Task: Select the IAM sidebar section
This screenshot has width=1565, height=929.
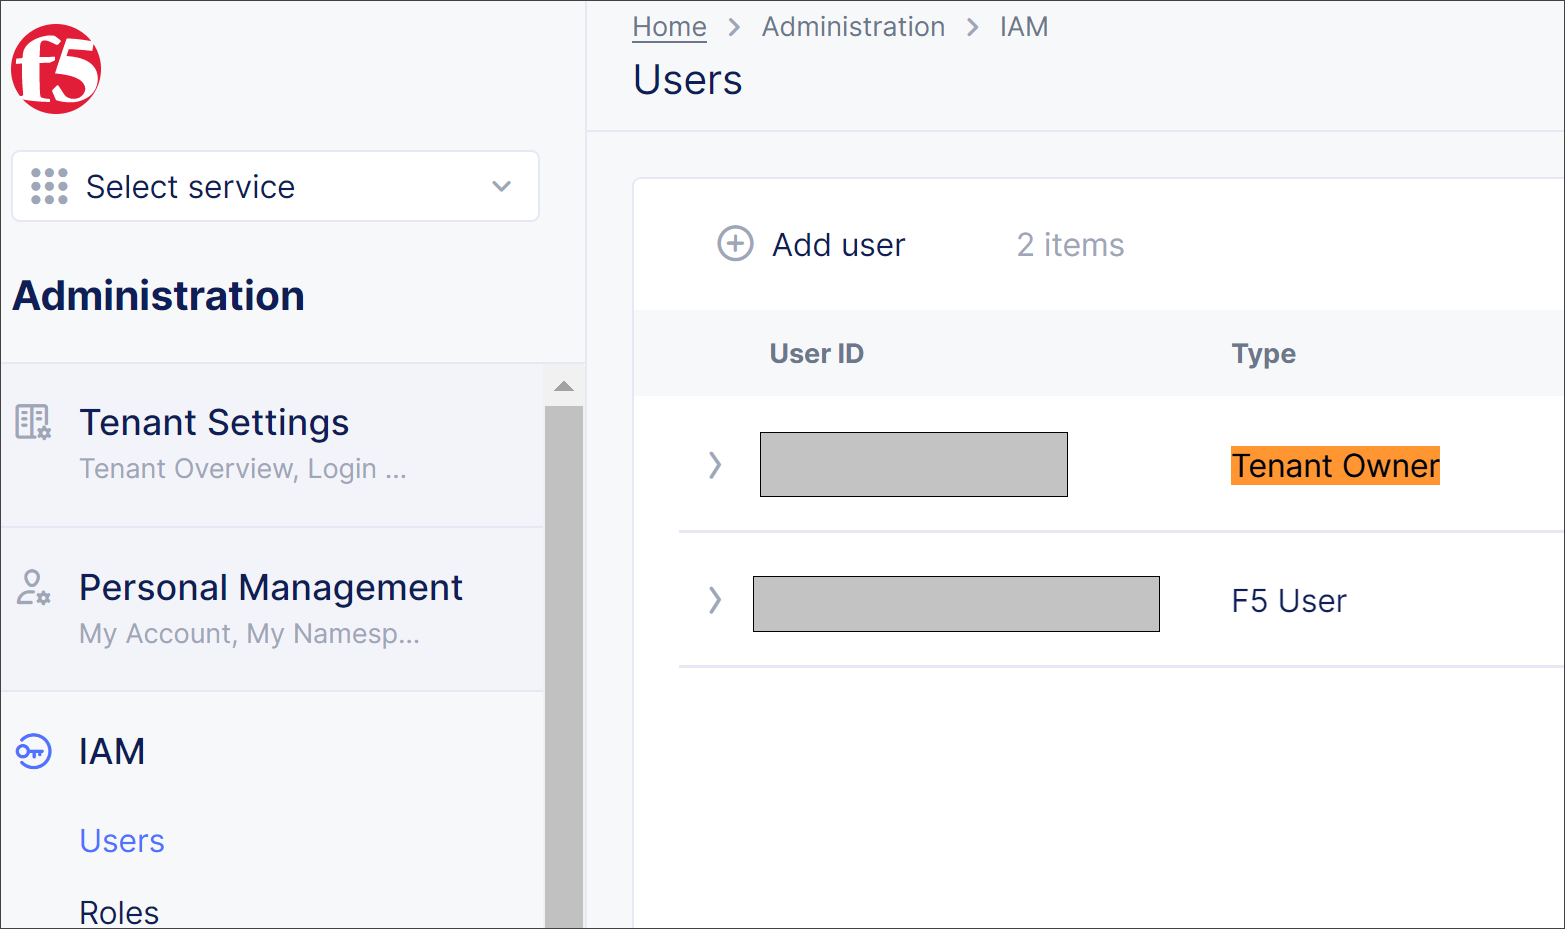Action: pyautogui.click(x=112, y=751)
